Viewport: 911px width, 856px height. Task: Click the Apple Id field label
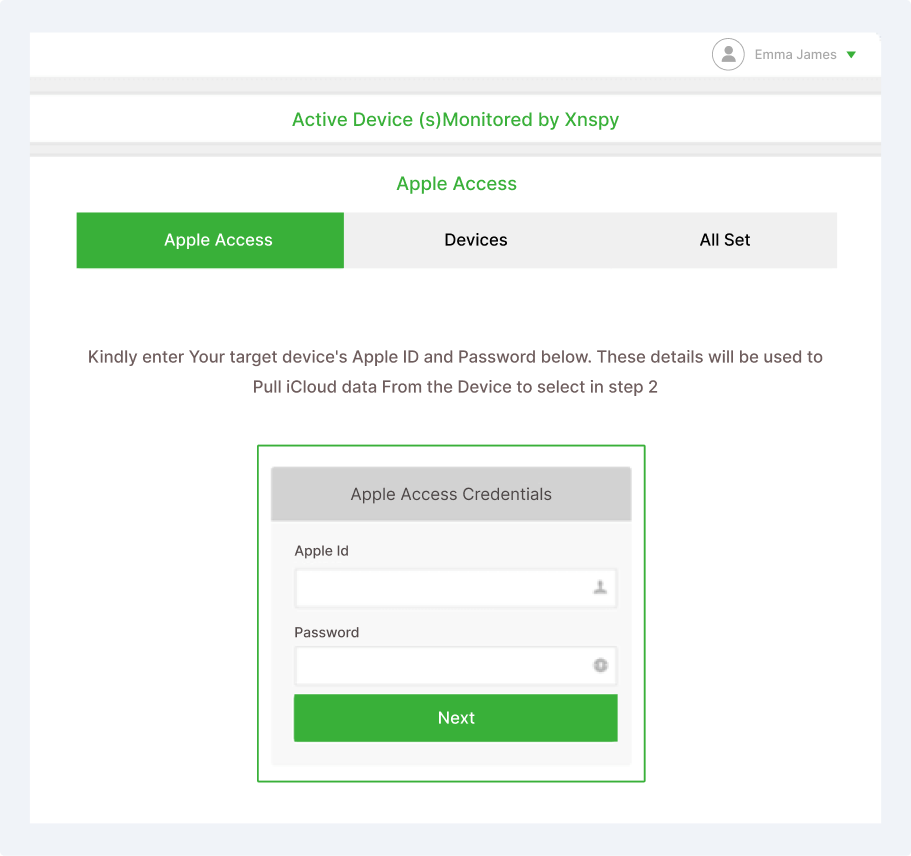pyautogui.click(x=321, y=551)
